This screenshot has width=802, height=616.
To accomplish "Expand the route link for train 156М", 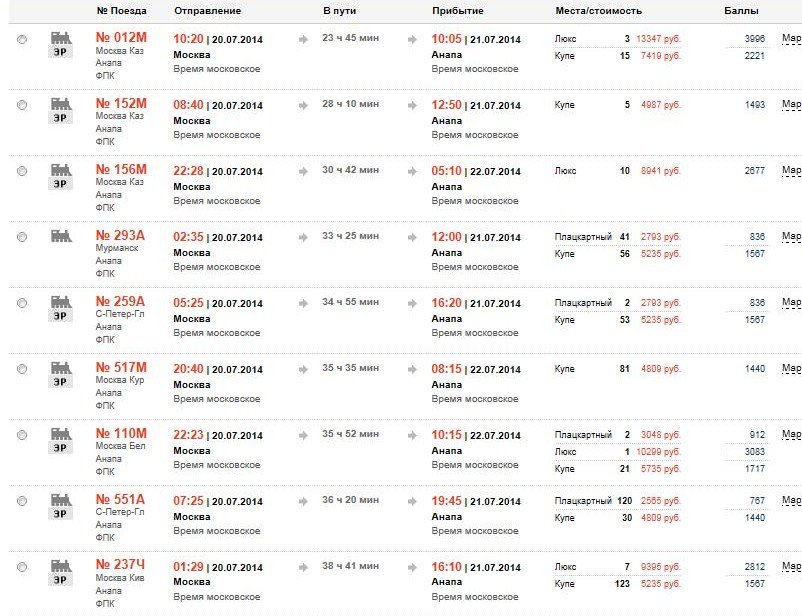I will [x=791, y=171].
